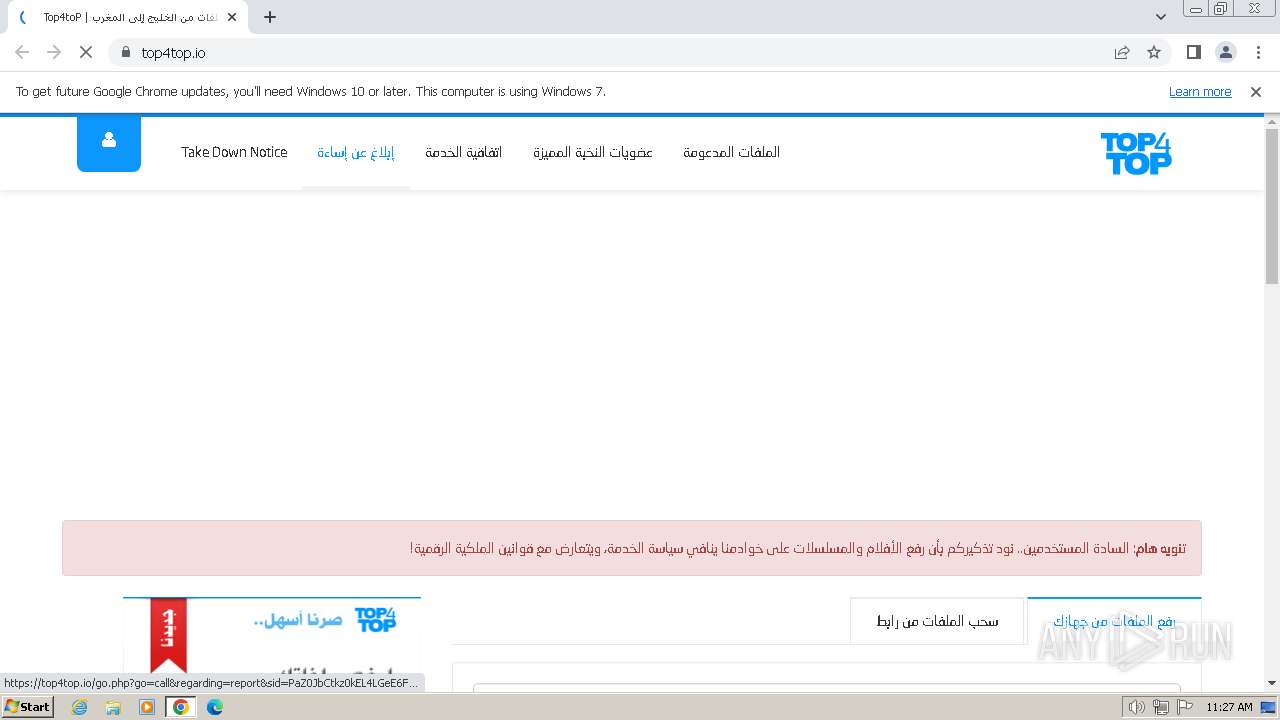Click the blue user account icon button
The image size is (1280, 720).
[109, 144]
